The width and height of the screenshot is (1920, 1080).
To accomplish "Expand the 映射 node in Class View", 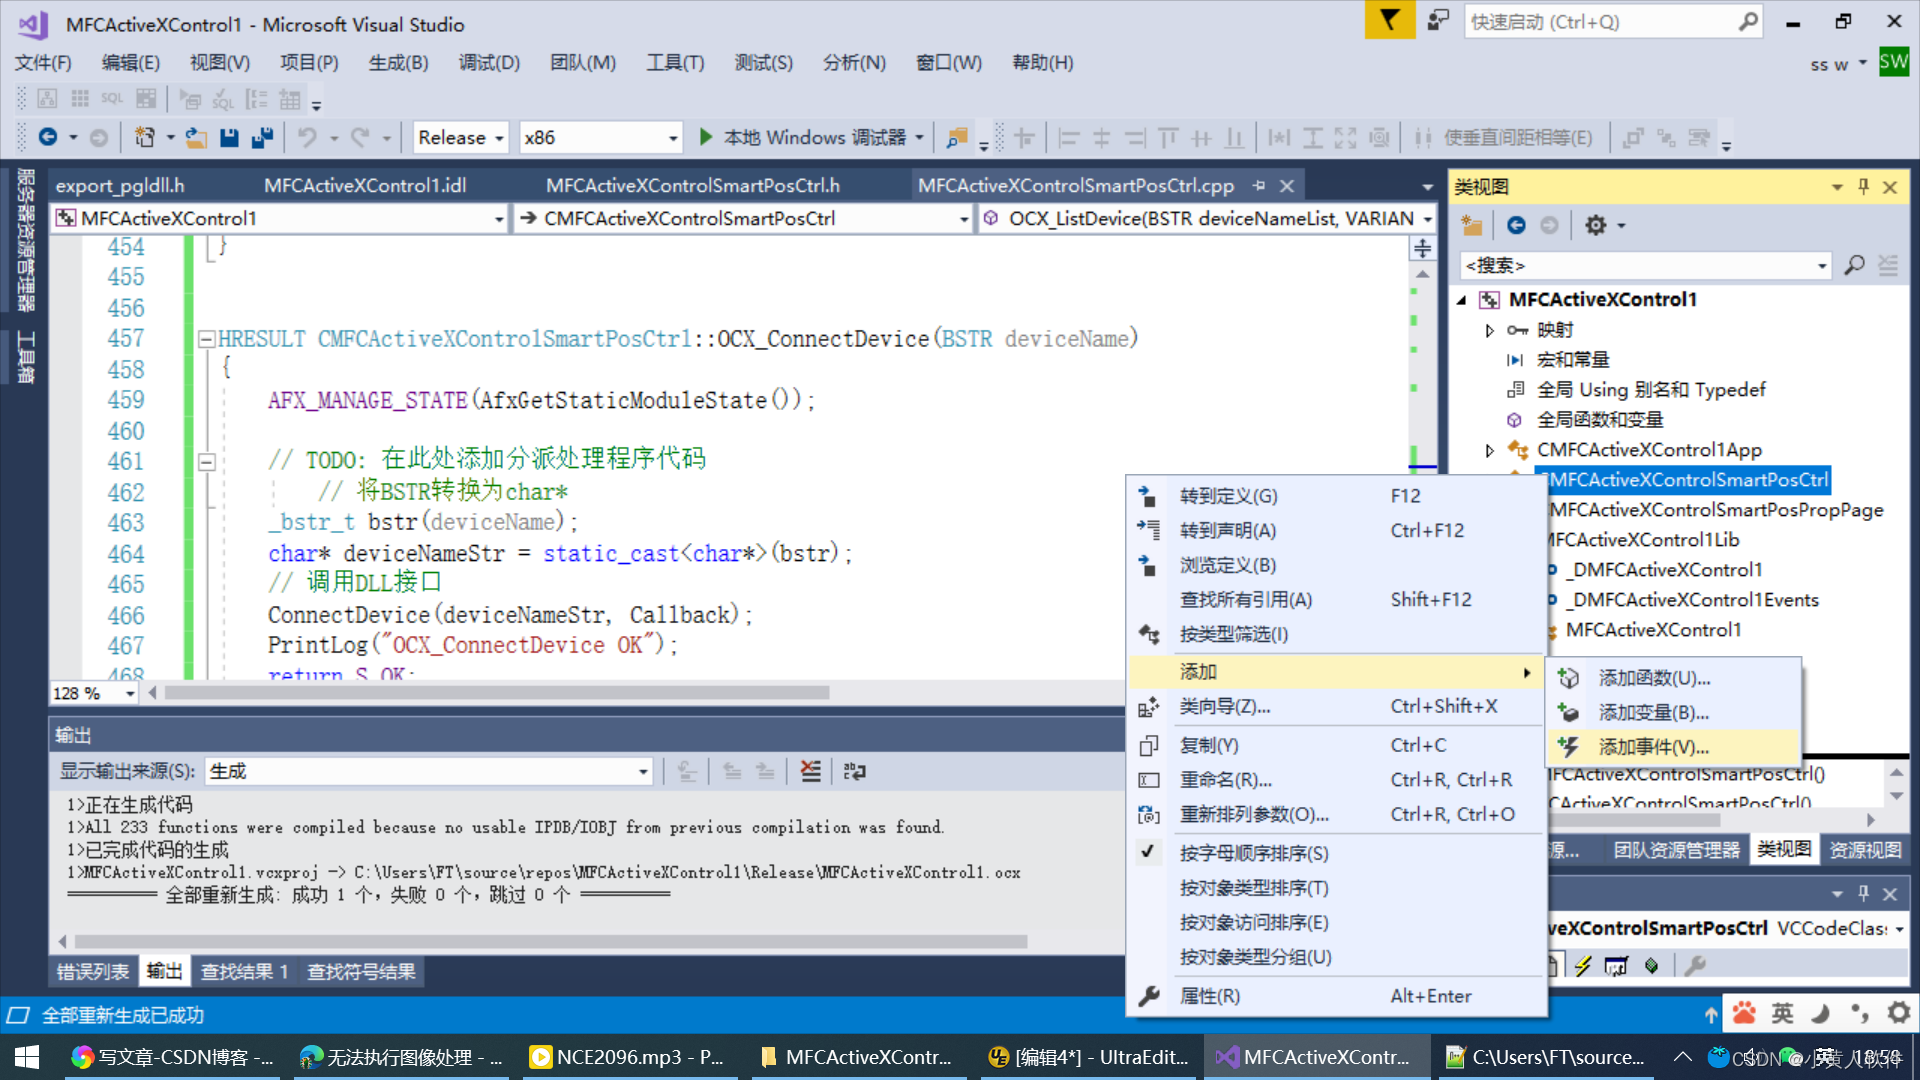I will pos(1489,330).
